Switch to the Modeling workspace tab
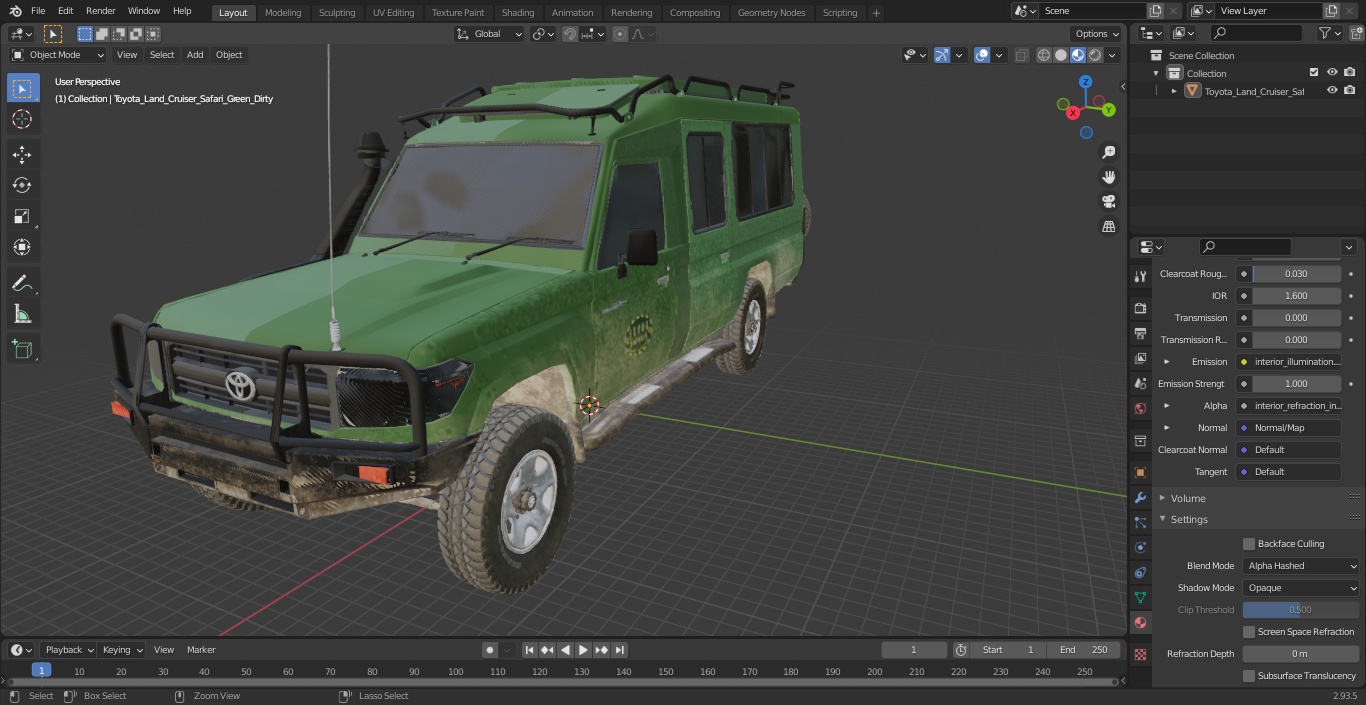Image resolution: width=1366 pixels, height=705 pixels. (283, 12)
